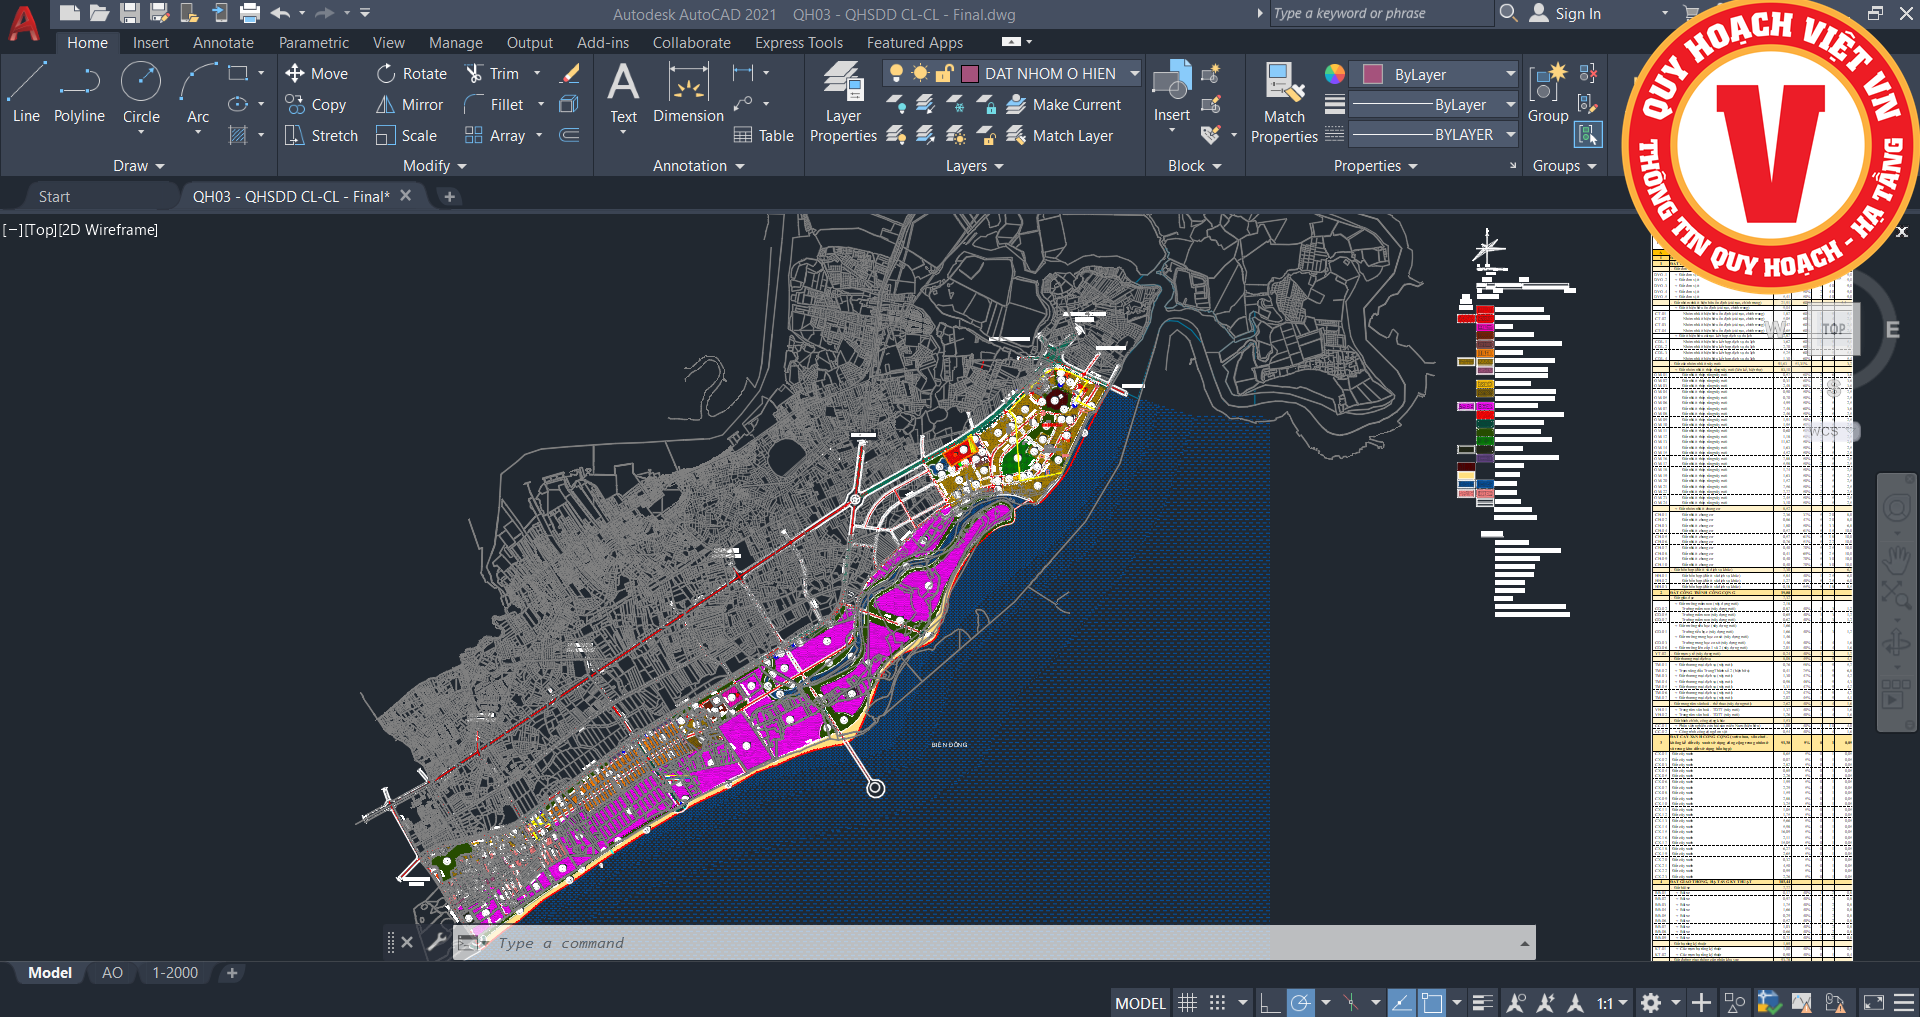Click the ByLayer object color swatch

[1373, 74]
